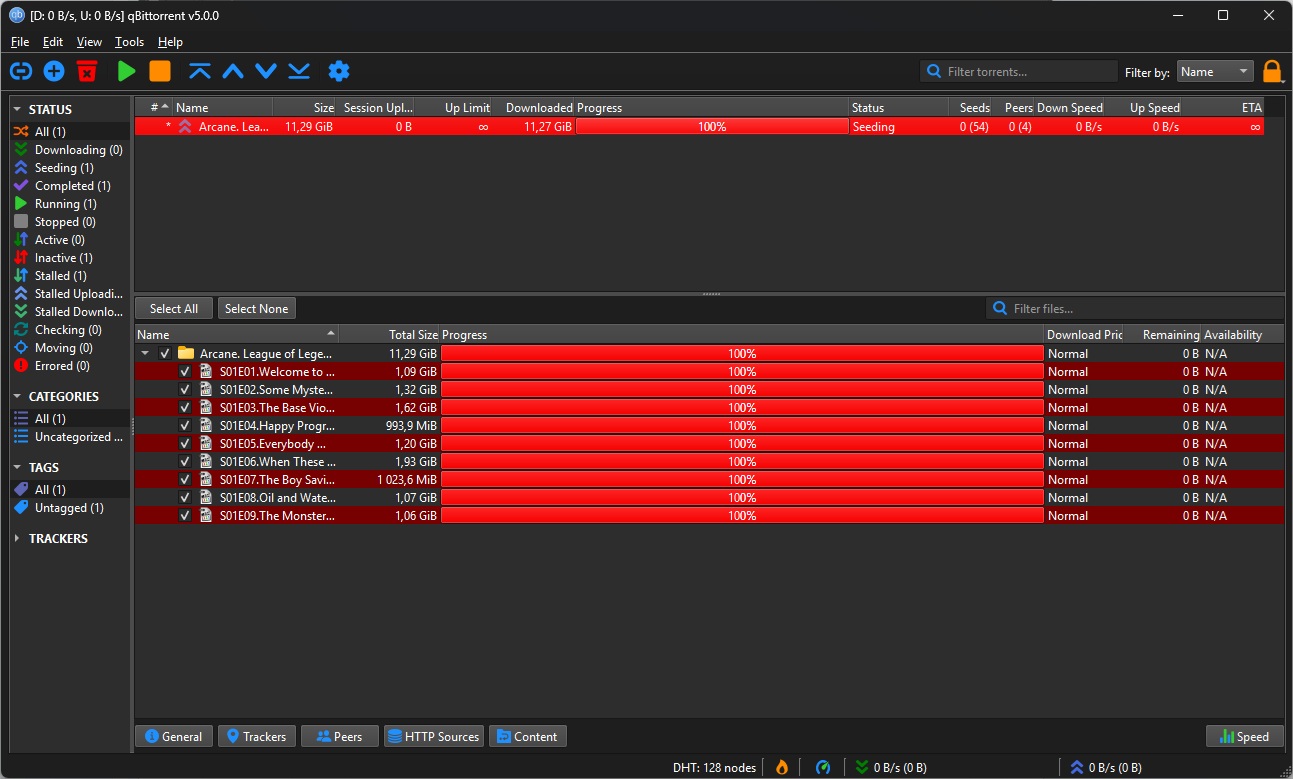Screen dimensions: 1293x779
Task: Click the flame connection status icon
Action: coord(782,767)
